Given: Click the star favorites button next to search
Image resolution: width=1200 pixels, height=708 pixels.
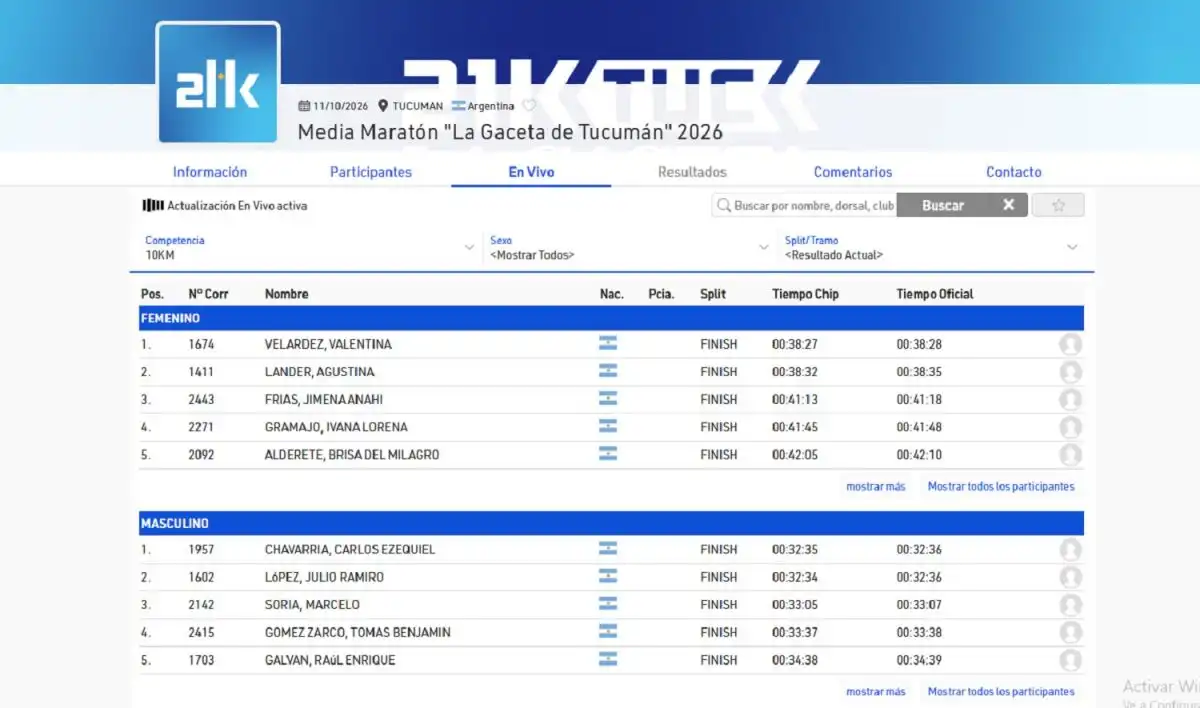Looking at the screenshot, I should (1058, 205).
